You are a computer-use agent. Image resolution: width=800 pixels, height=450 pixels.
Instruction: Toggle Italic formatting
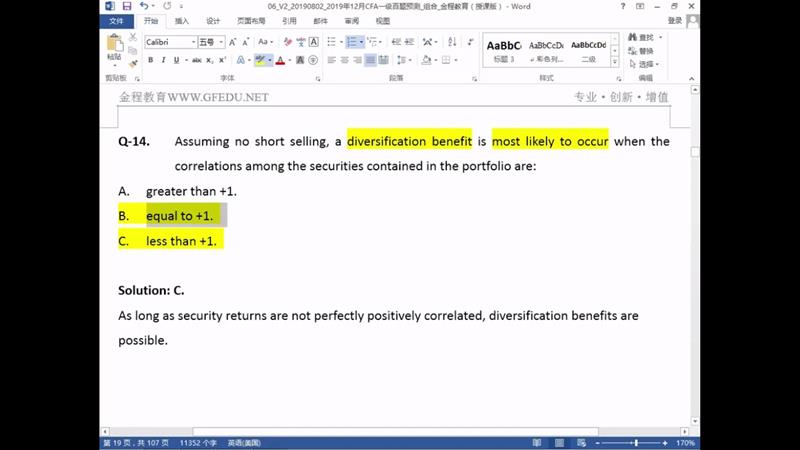point(163,60)
